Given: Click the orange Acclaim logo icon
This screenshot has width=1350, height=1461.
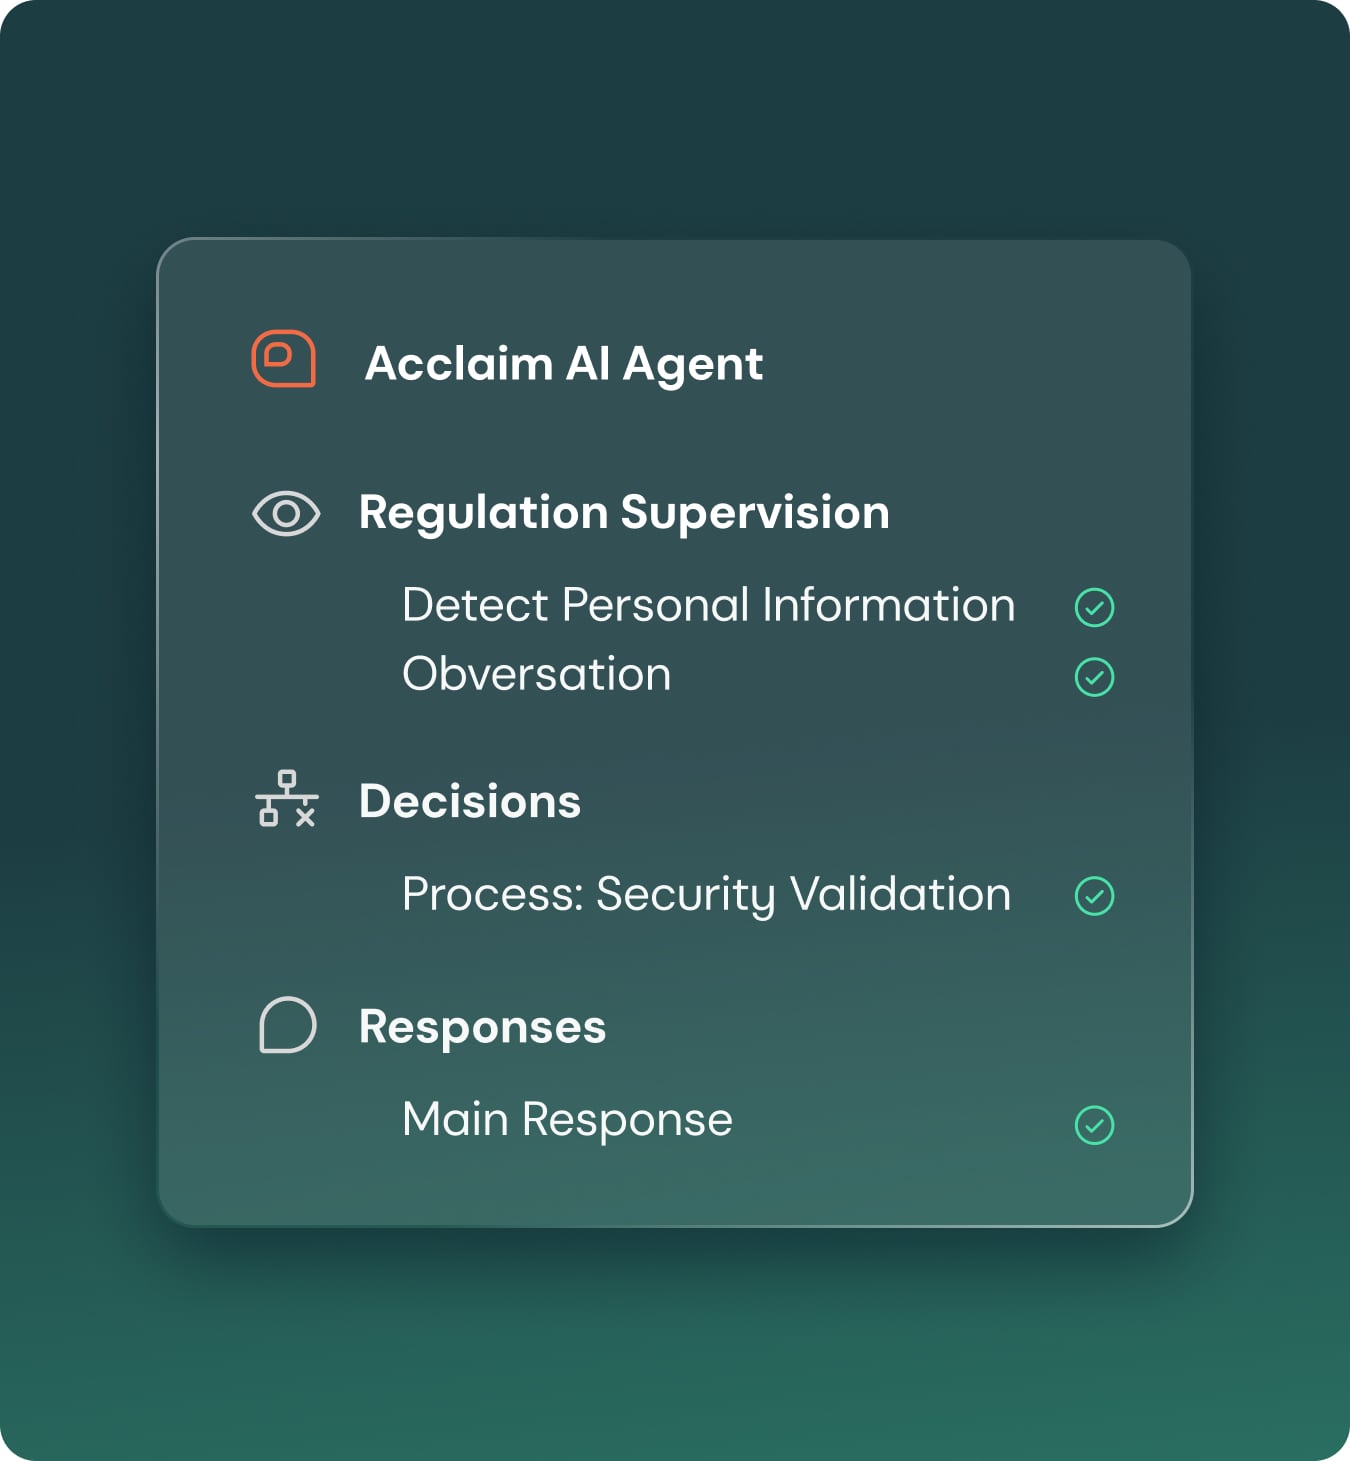Looking at the screenshot, I should pos(284,359).
